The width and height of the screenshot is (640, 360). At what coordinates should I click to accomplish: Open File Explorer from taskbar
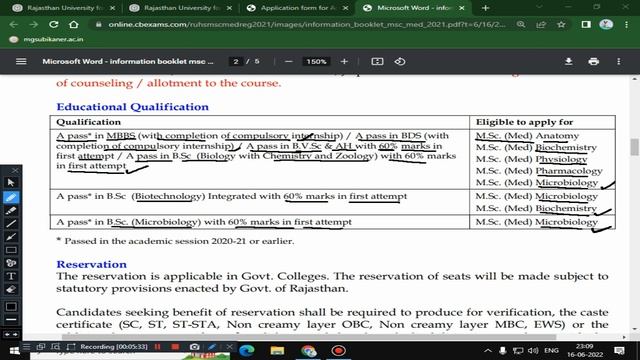[x=277, y=351]
